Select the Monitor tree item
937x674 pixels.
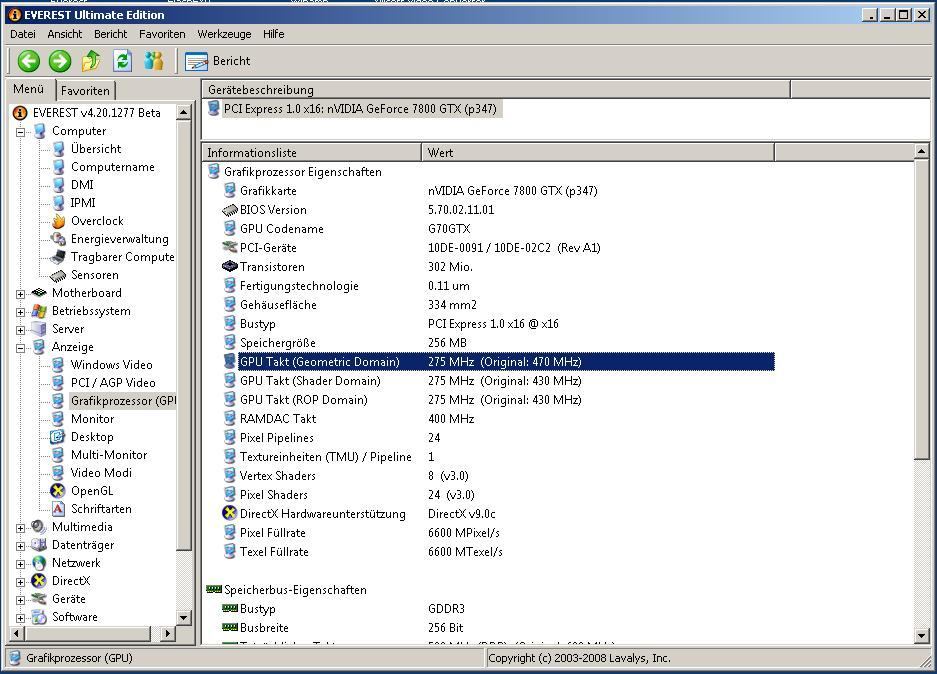coord(92,419)
